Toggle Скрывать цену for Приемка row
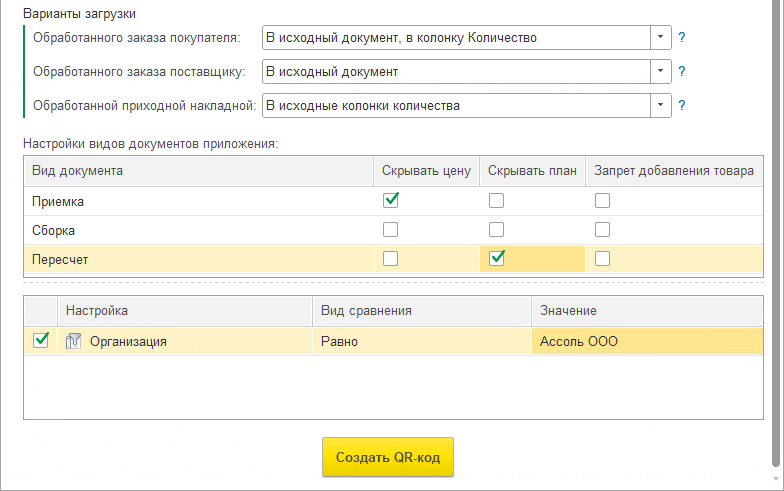784x491 pixels. click(391, 200)
